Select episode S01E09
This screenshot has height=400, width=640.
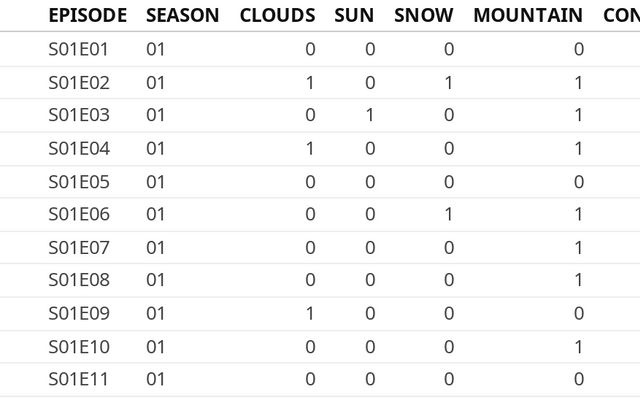point(79,313)
